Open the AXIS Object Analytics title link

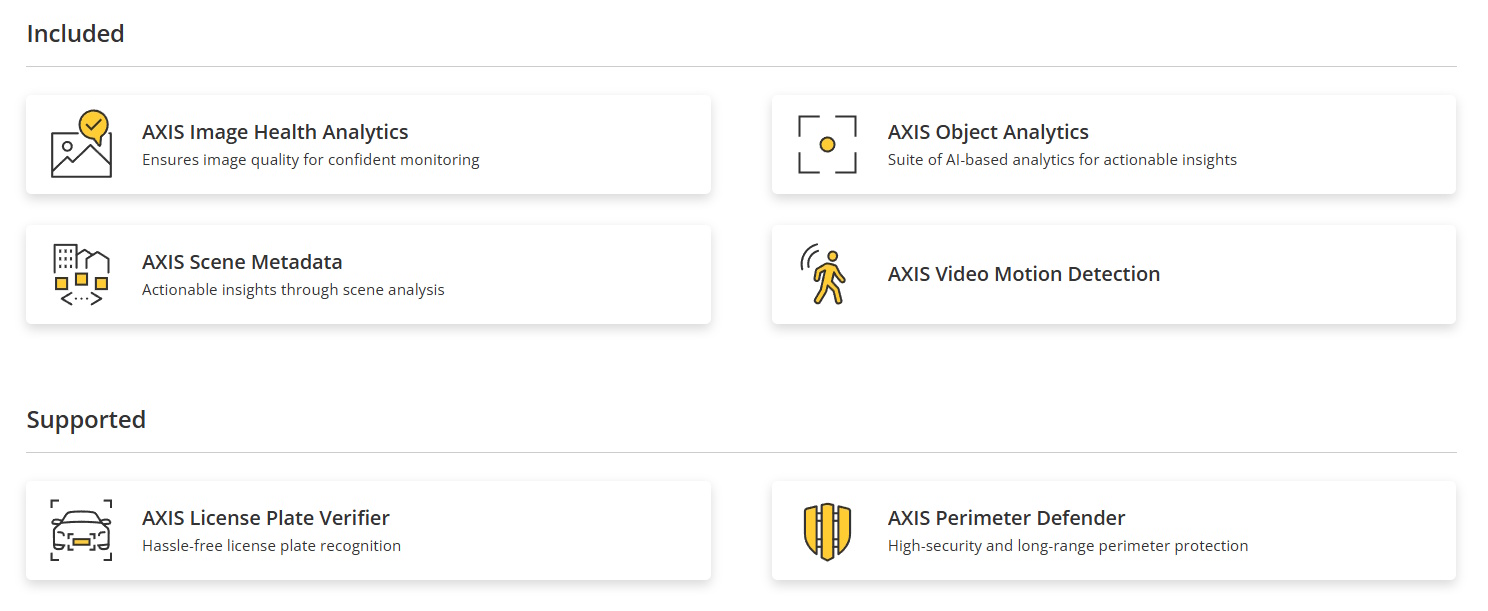(988, 132)
